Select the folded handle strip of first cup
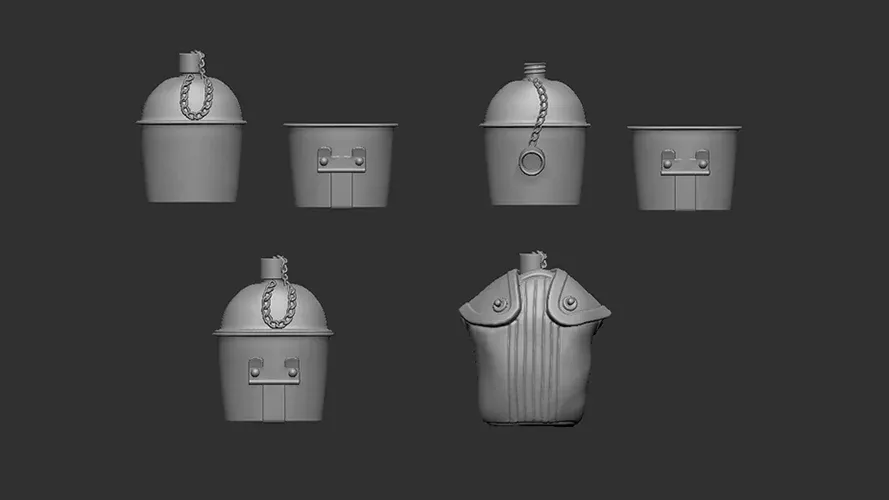Viewport: 889px width, 500px height. pyautogui.click(x=341, y=189)
